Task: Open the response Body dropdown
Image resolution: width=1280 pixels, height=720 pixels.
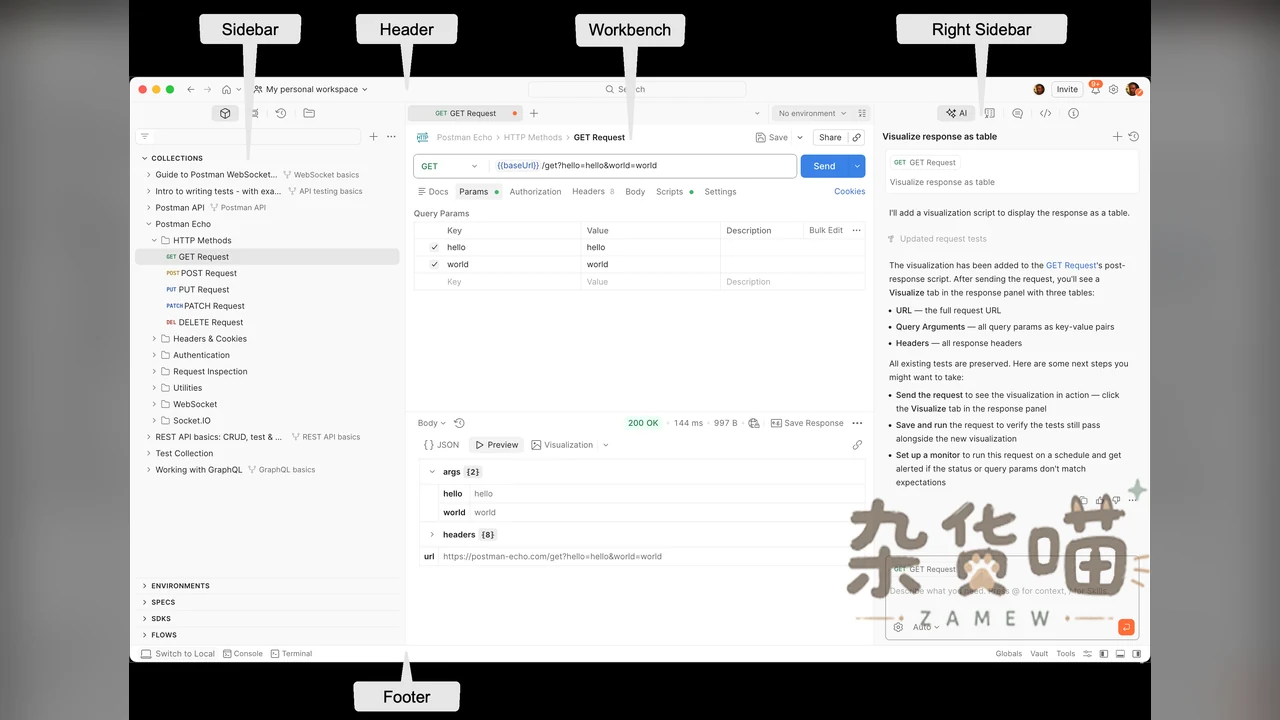Action: [x=432, y=423]
